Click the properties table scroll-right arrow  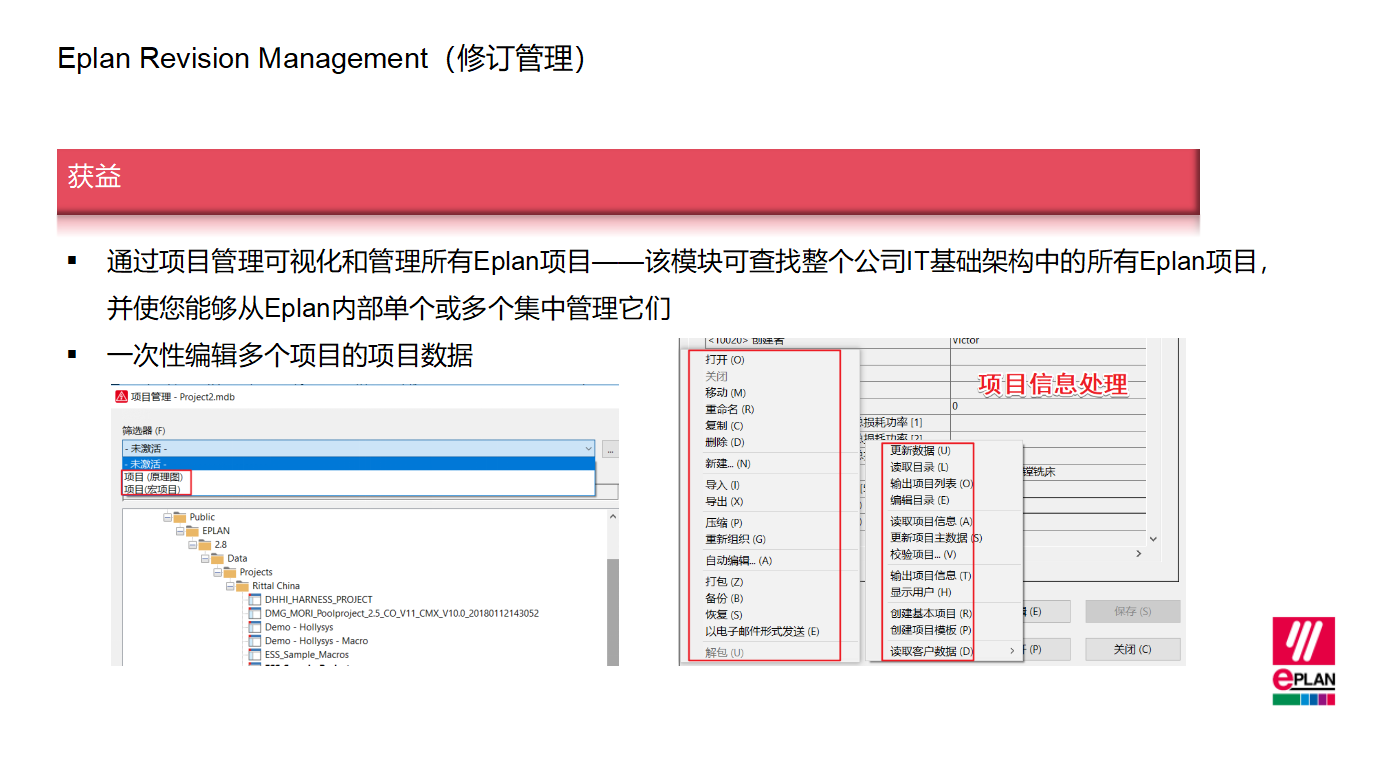tap(1138, 553)
